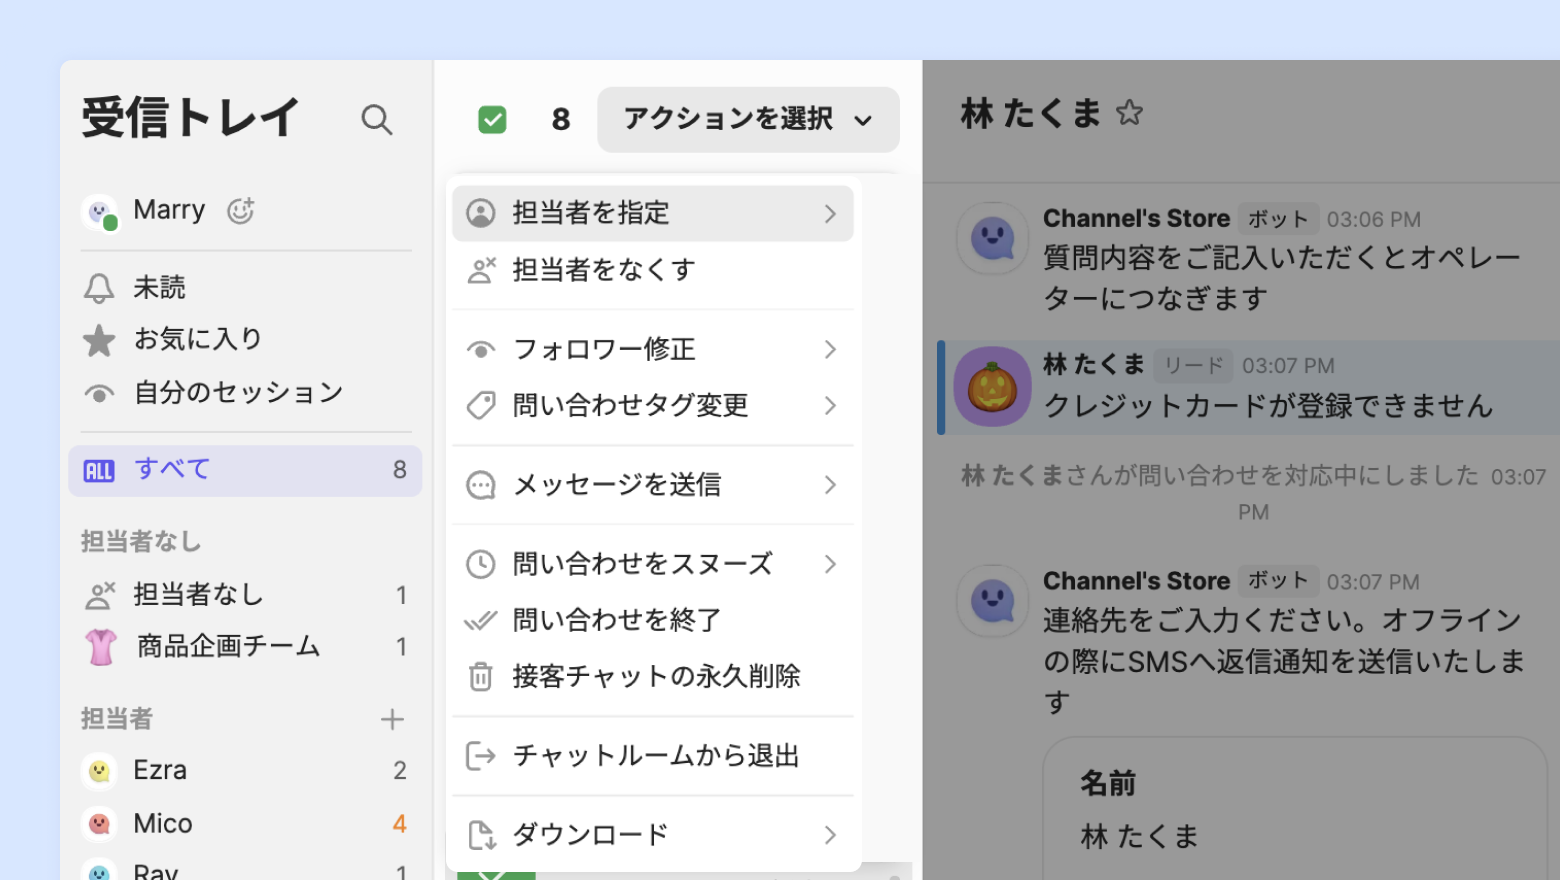Select メッセージを送信 in the action menu
The image size is (1560, 880).
[616, 485]
